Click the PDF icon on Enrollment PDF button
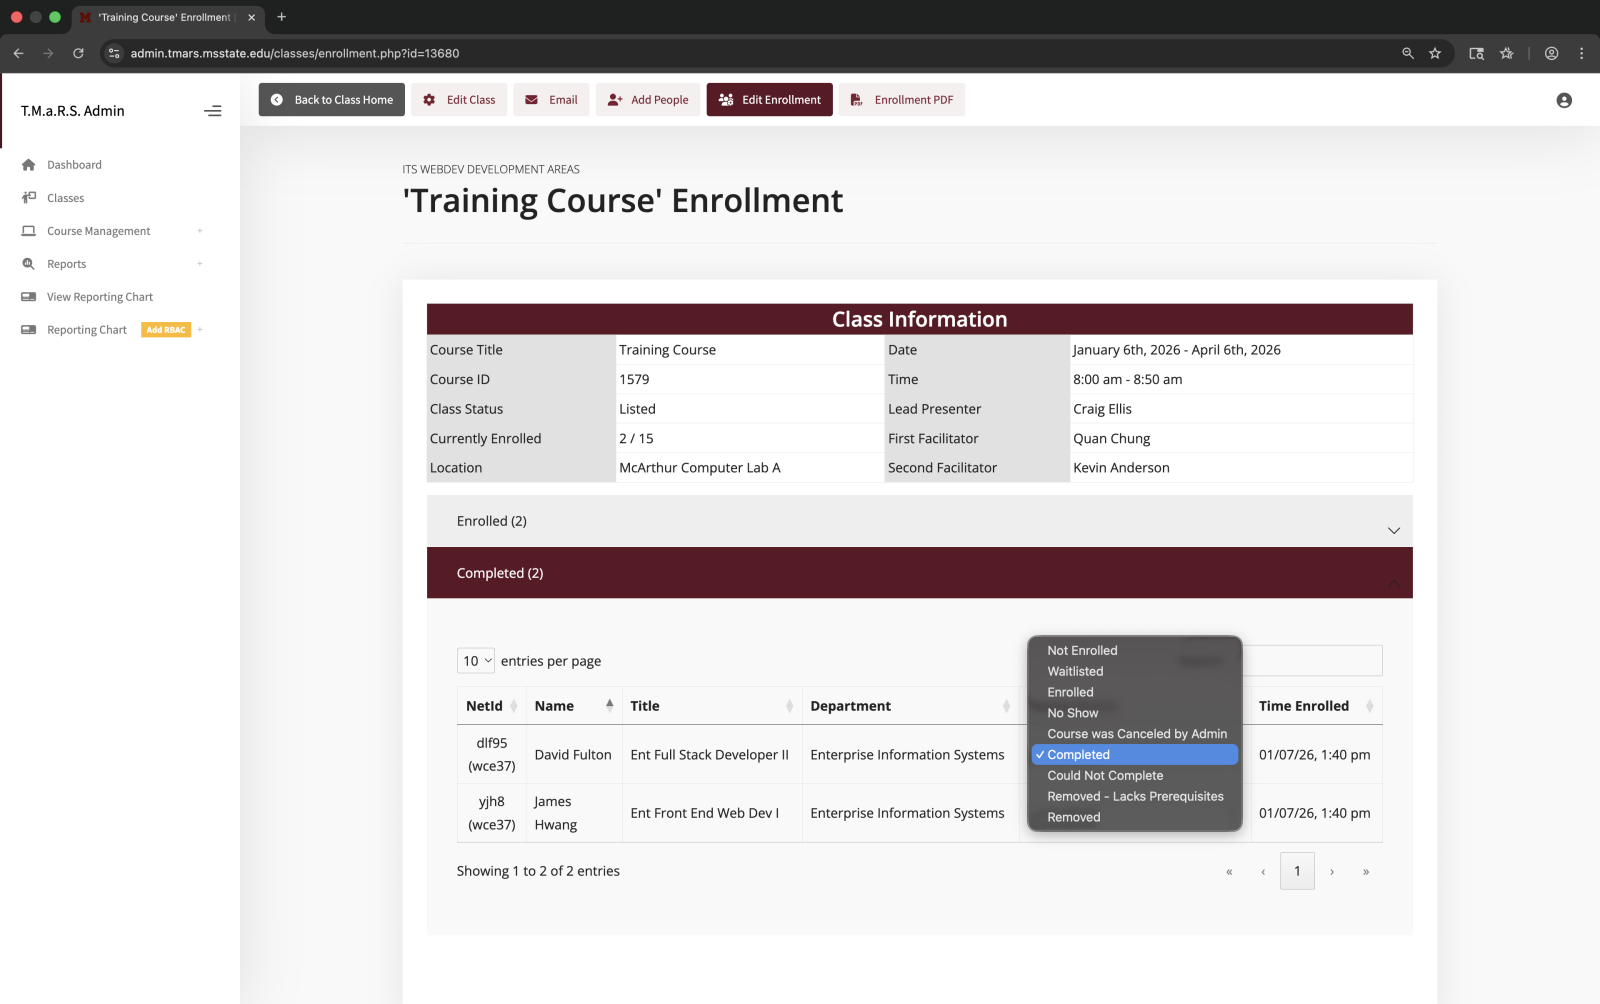 [855, 99]
